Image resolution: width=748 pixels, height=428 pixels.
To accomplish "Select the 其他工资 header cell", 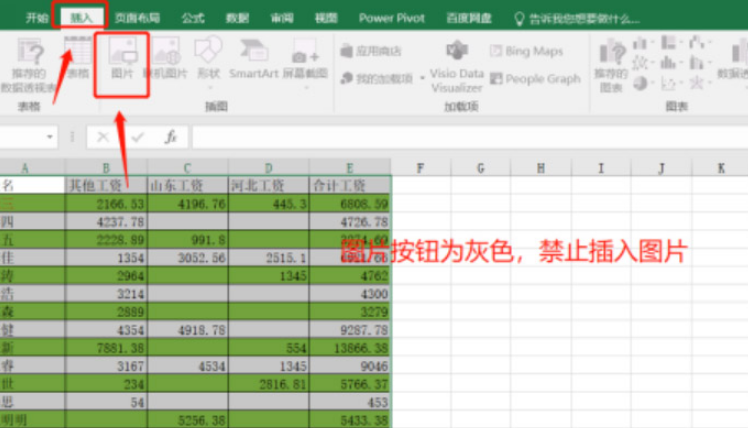I will coord(106,185).
